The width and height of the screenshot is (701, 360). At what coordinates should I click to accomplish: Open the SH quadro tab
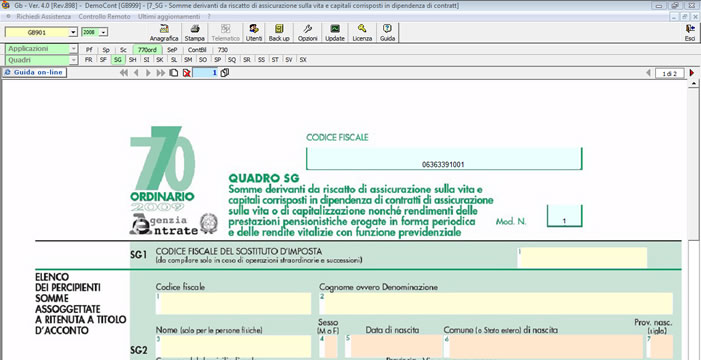(132, 60)
